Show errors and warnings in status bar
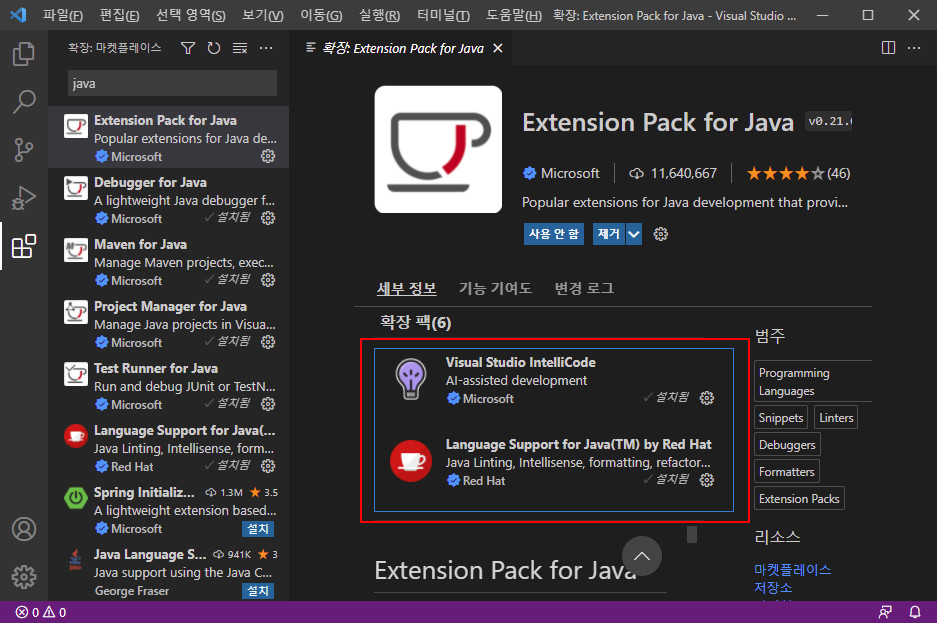 point(41,612)
